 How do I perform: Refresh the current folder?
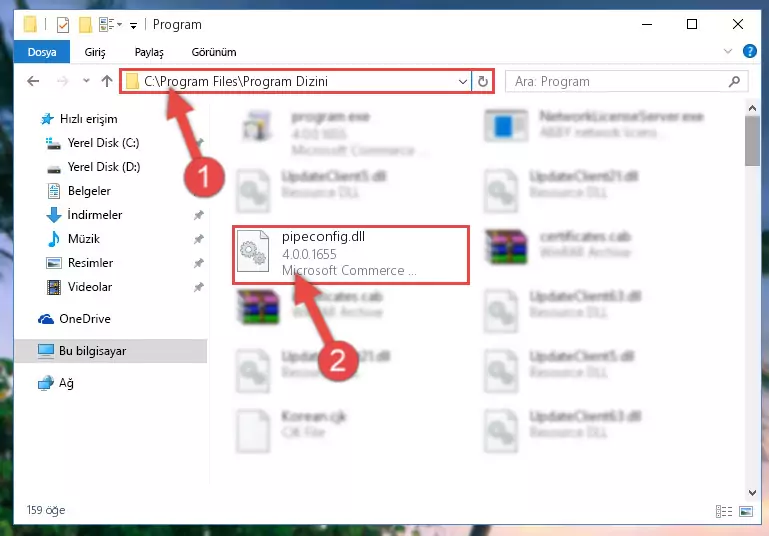pyautogui.click(x=483, y=81)
